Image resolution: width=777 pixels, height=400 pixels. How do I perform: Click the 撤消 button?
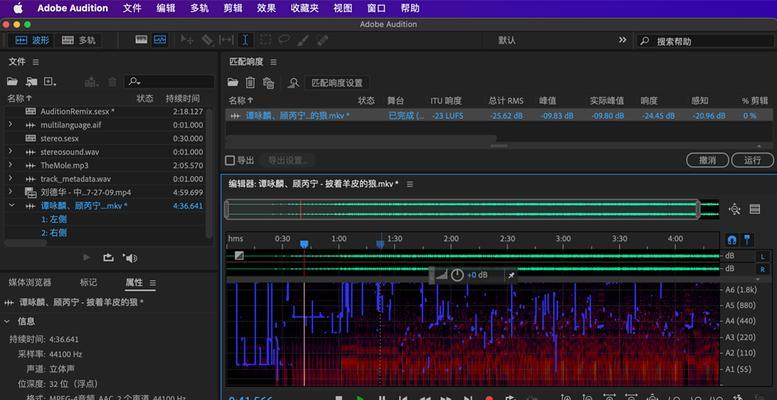[x=708, y=160]
